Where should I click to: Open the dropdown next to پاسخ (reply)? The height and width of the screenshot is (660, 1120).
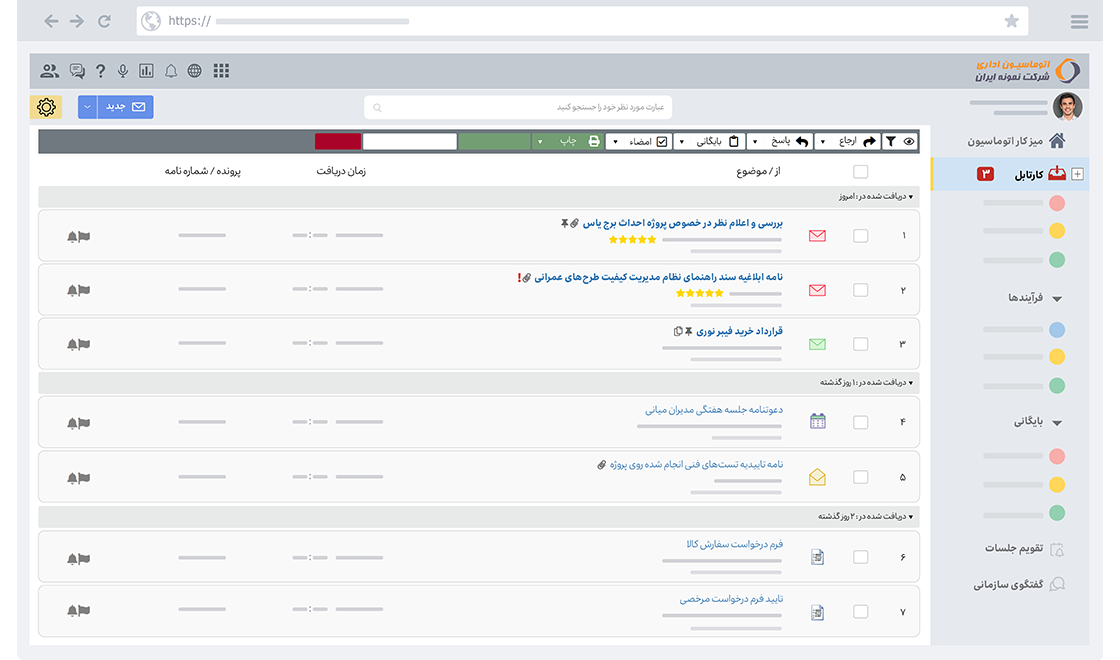click(756, 141)
